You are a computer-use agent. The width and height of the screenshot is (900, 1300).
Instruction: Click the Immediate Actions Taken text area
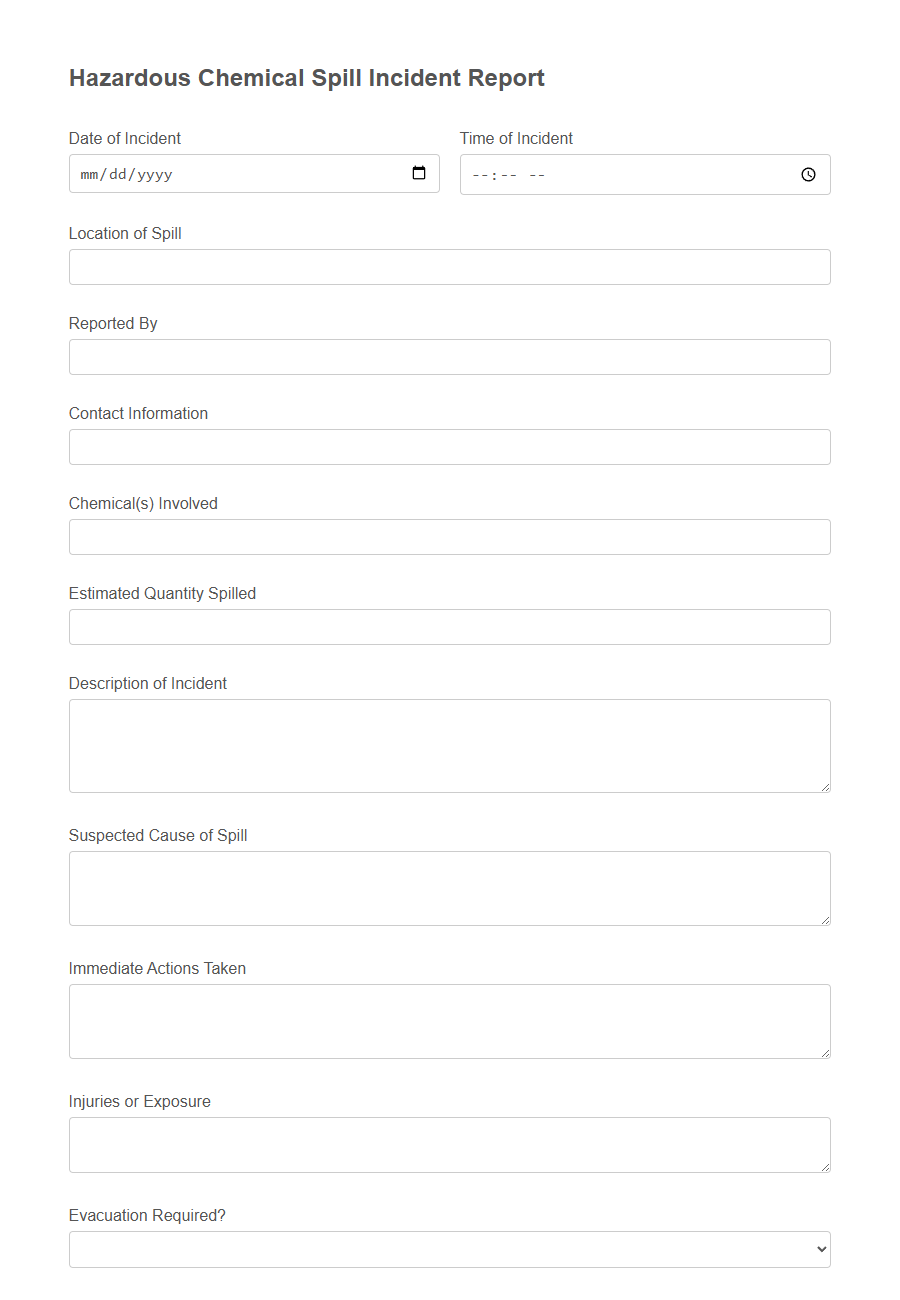point(449,1021)
